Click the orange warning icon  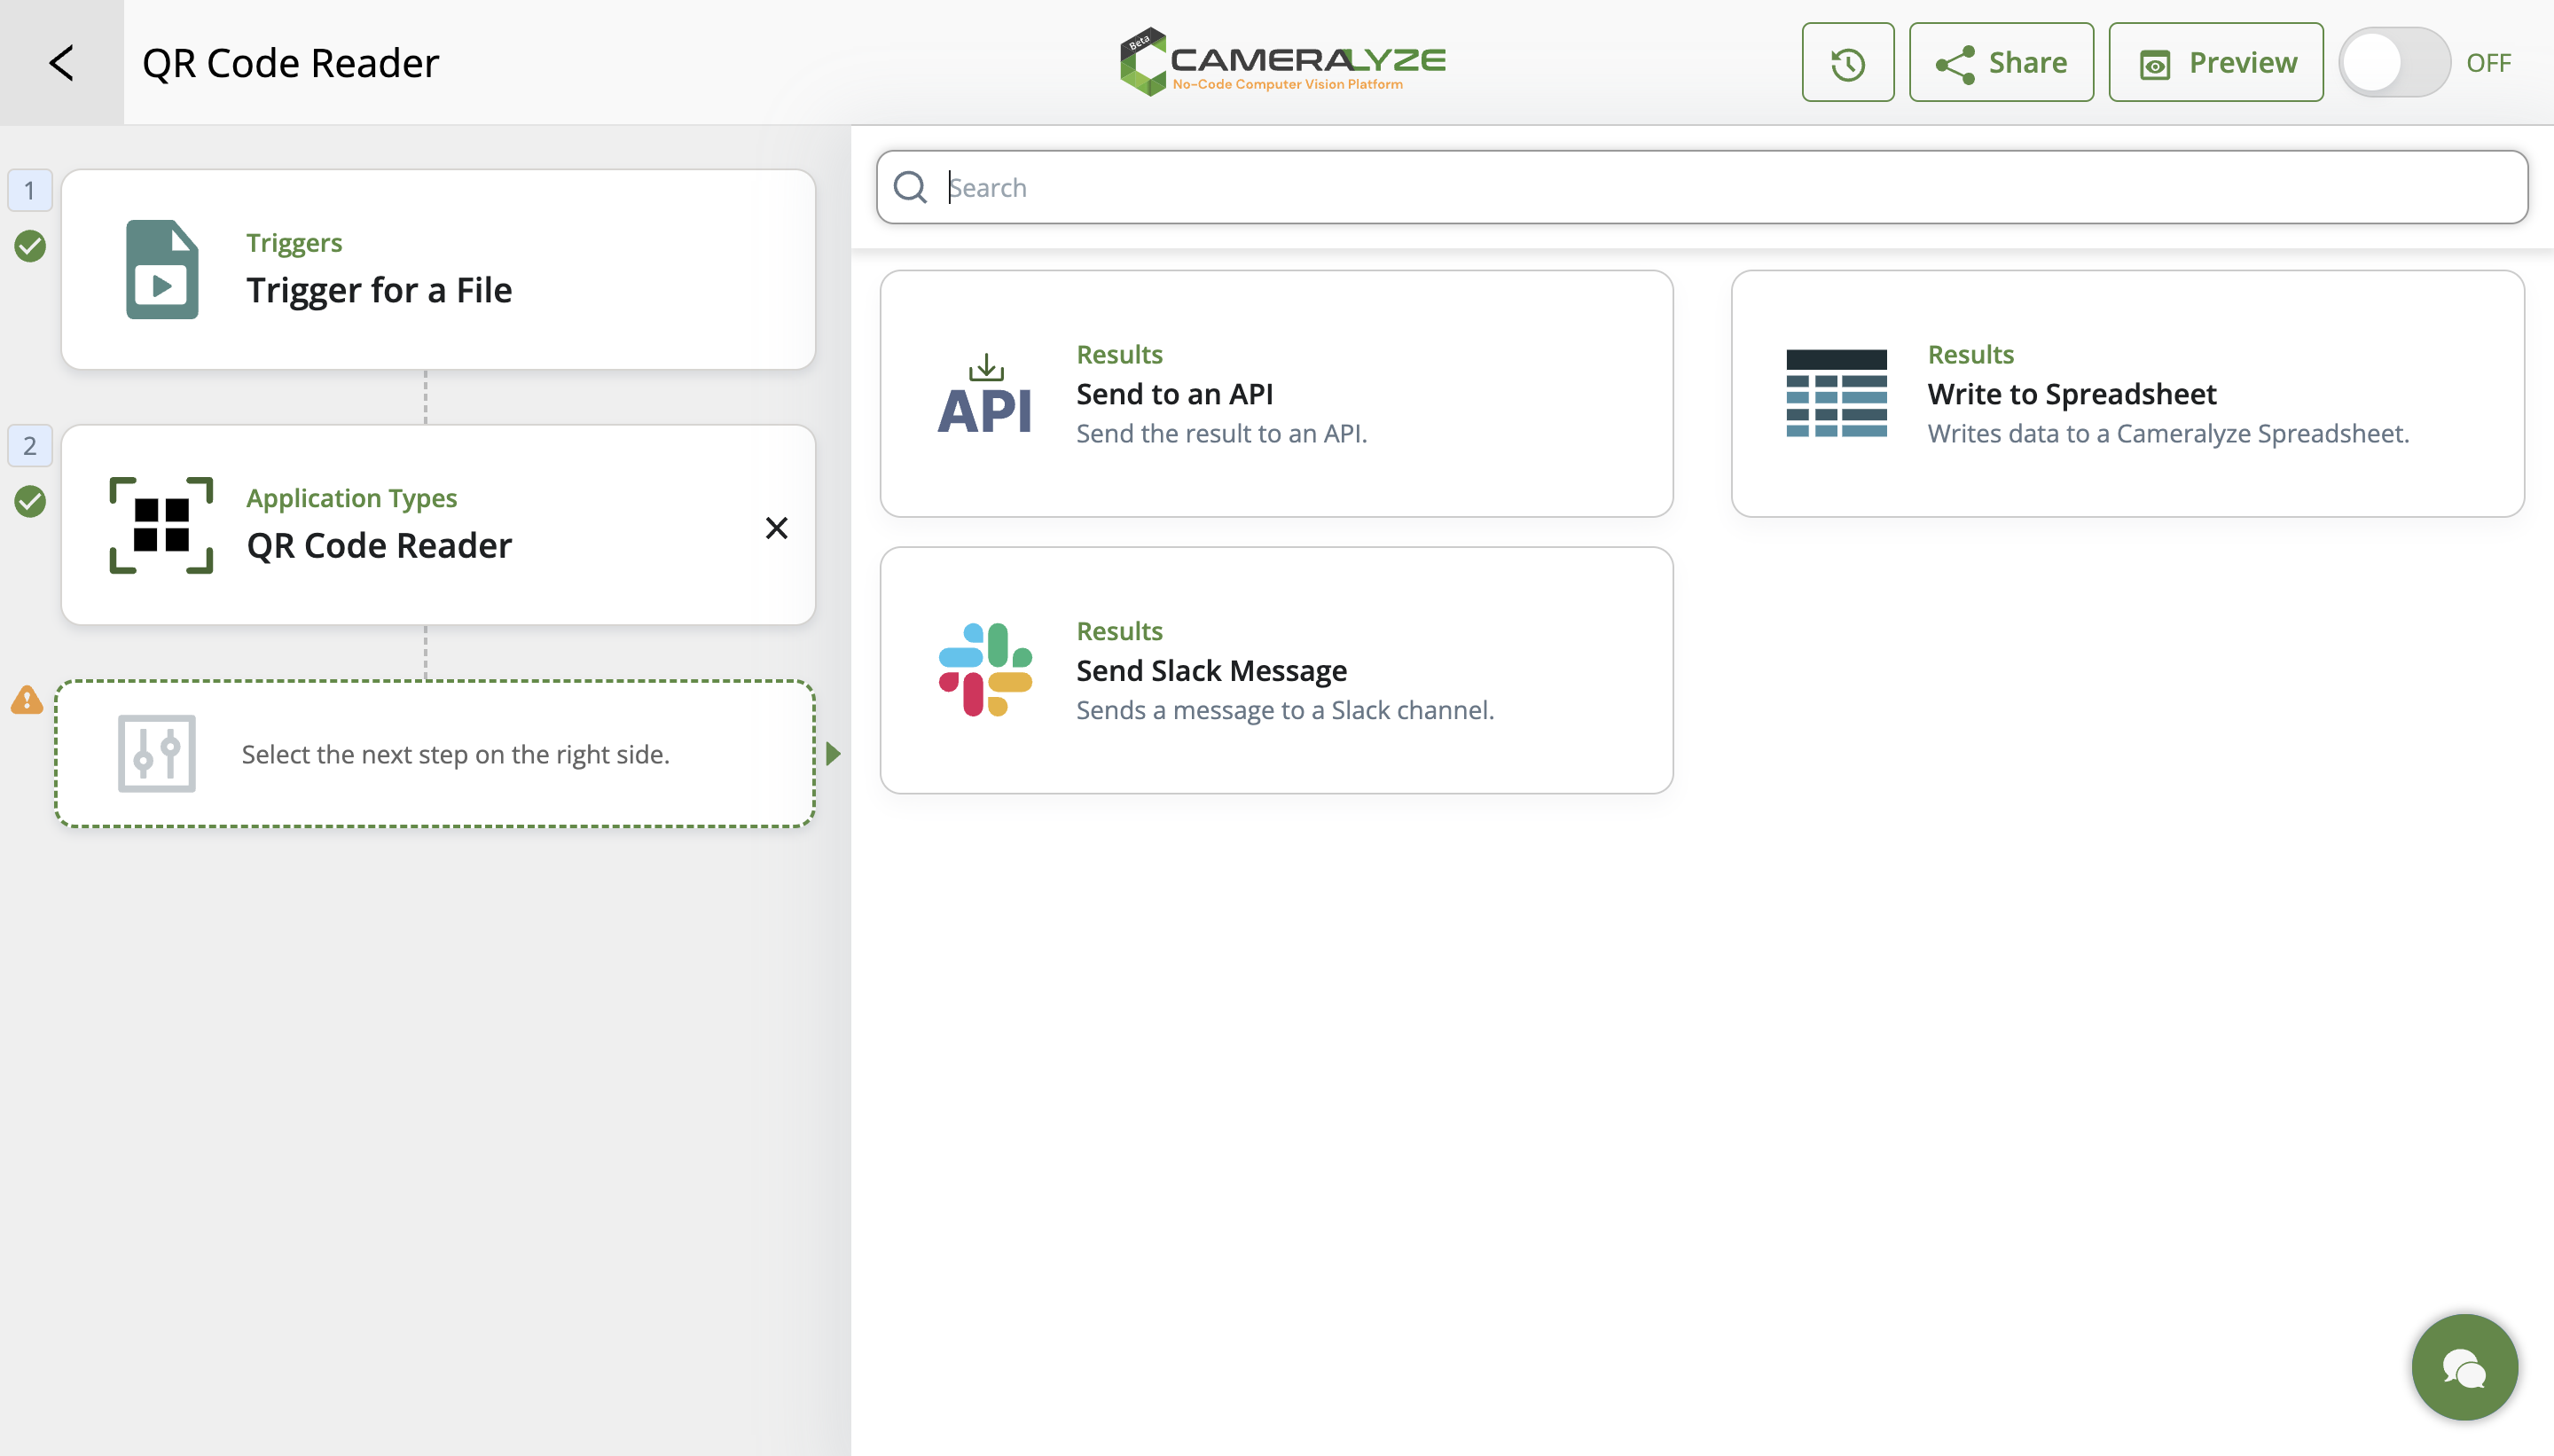coord(27,700)
